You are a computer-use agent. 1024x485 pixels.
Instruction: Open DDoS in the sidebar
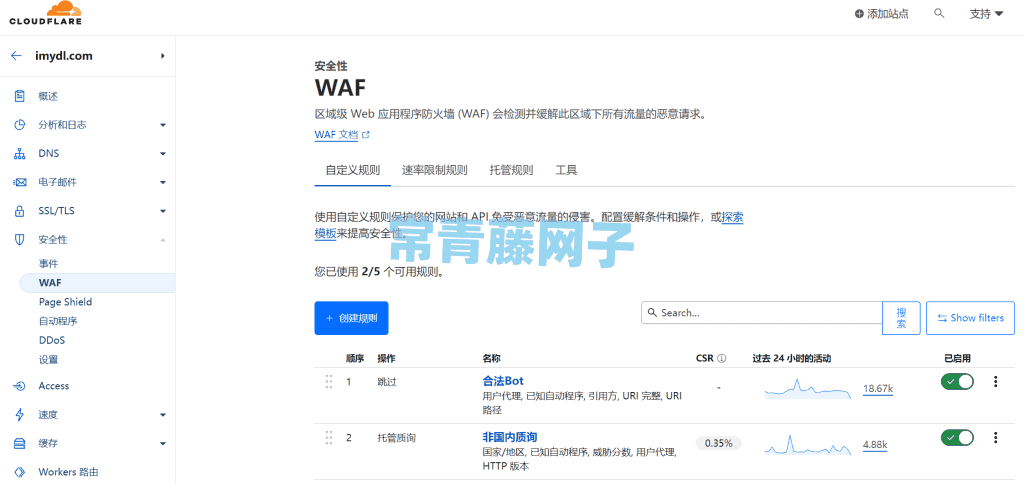click(x=52, y=340)
